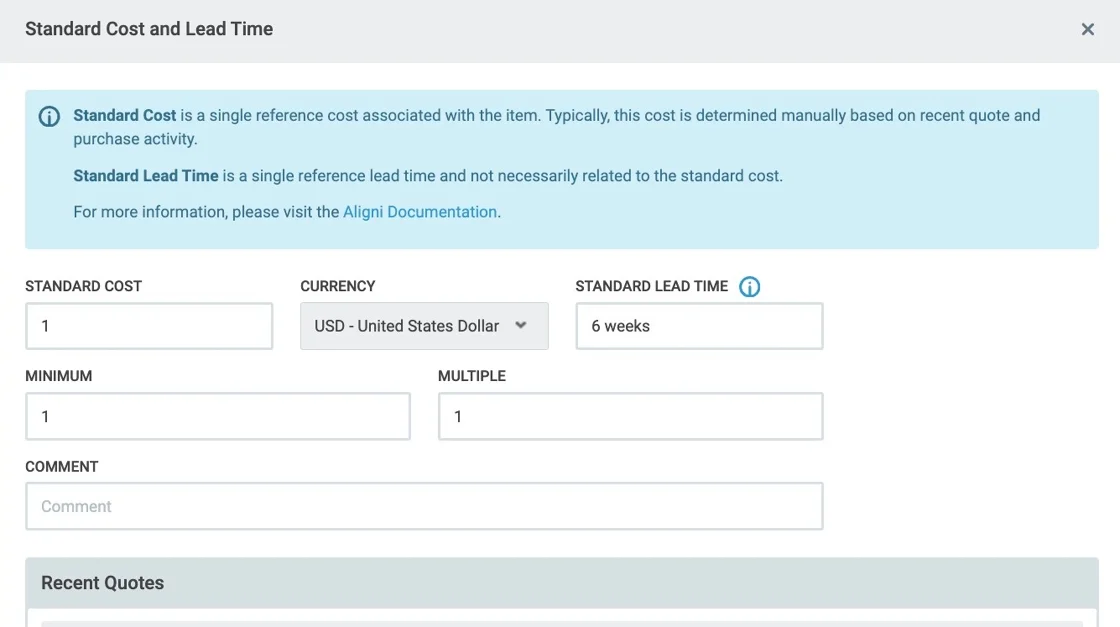Click the info icon beside Standard Lead Time
This screenshot has height=627, width=1120.
(x=749, y=287)
